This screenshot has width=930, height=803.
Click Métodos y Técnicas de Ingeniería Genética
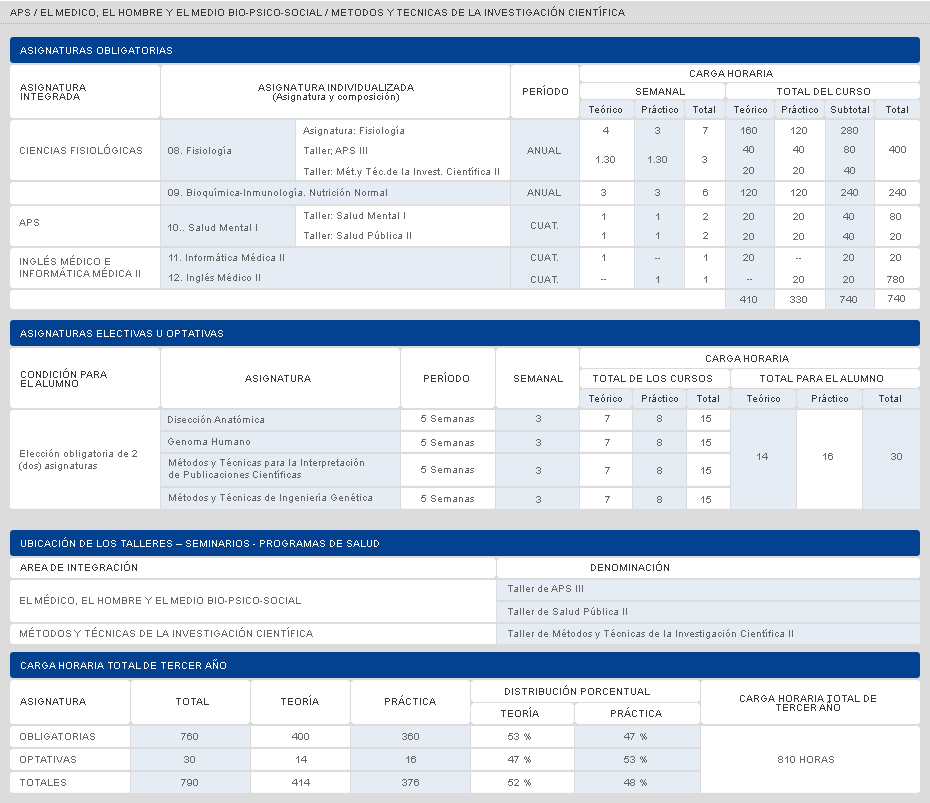270,498
